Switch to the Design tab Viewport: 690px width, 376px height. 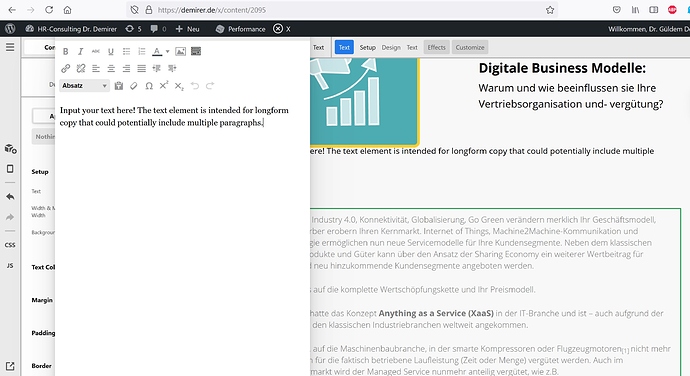click(x=391, y=47)
